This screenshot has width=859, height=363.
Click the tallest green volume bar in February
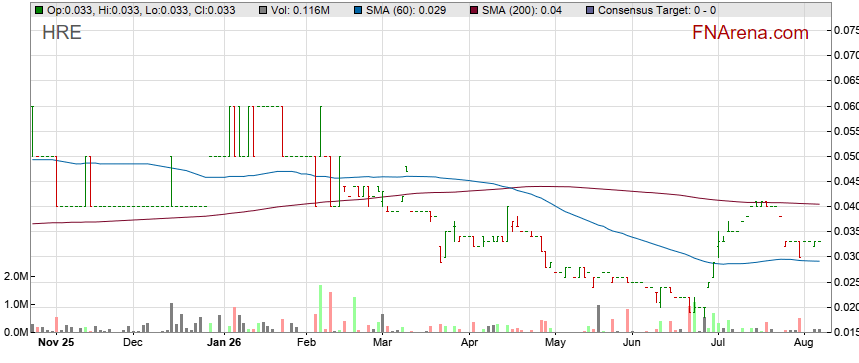click(x=320, y=308)
